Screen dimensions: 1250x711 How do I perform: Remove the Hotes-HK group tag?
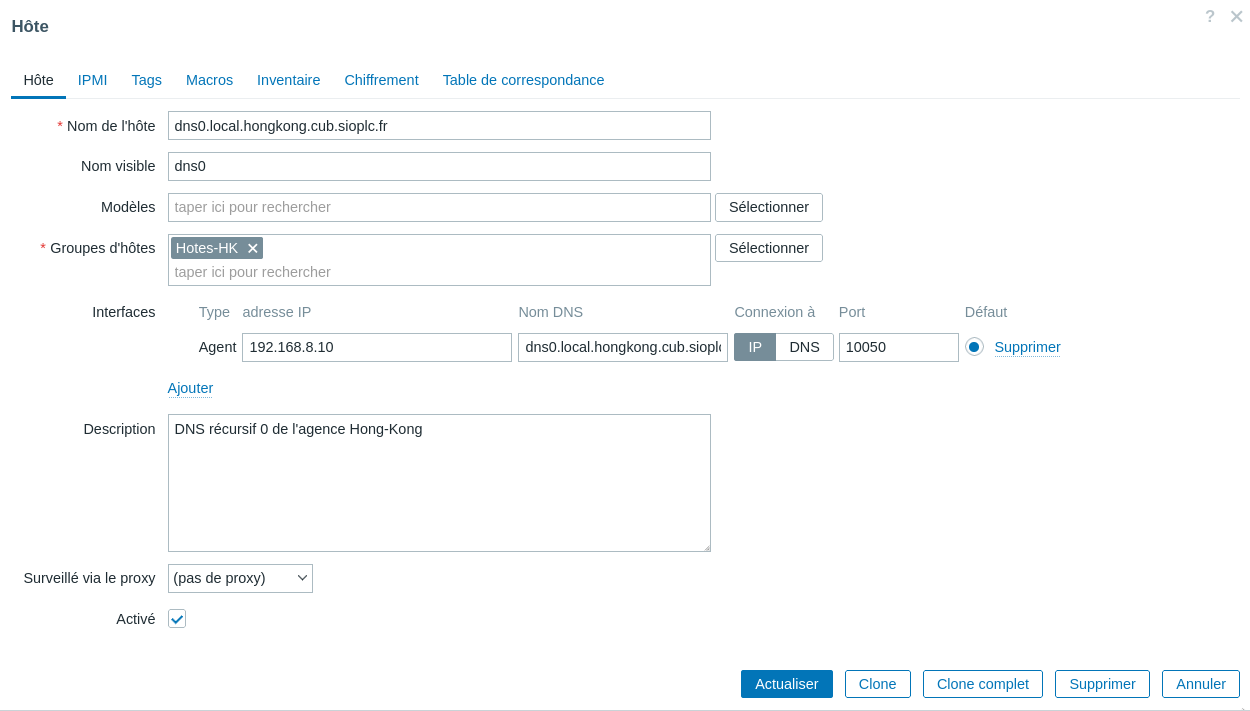click(x=253, y=248)
